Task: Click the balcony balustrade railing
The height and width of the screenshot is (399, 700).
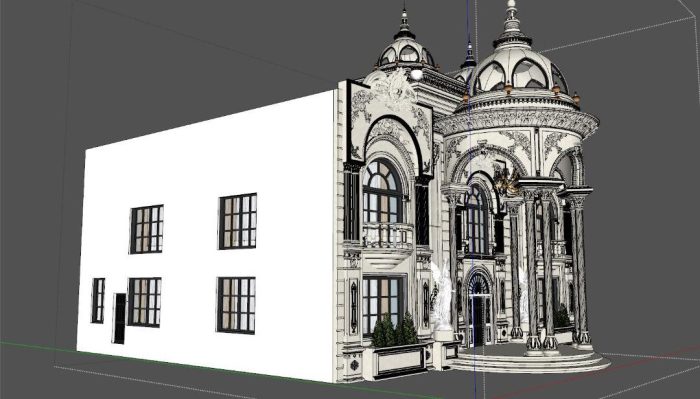Action: [388, 236]
